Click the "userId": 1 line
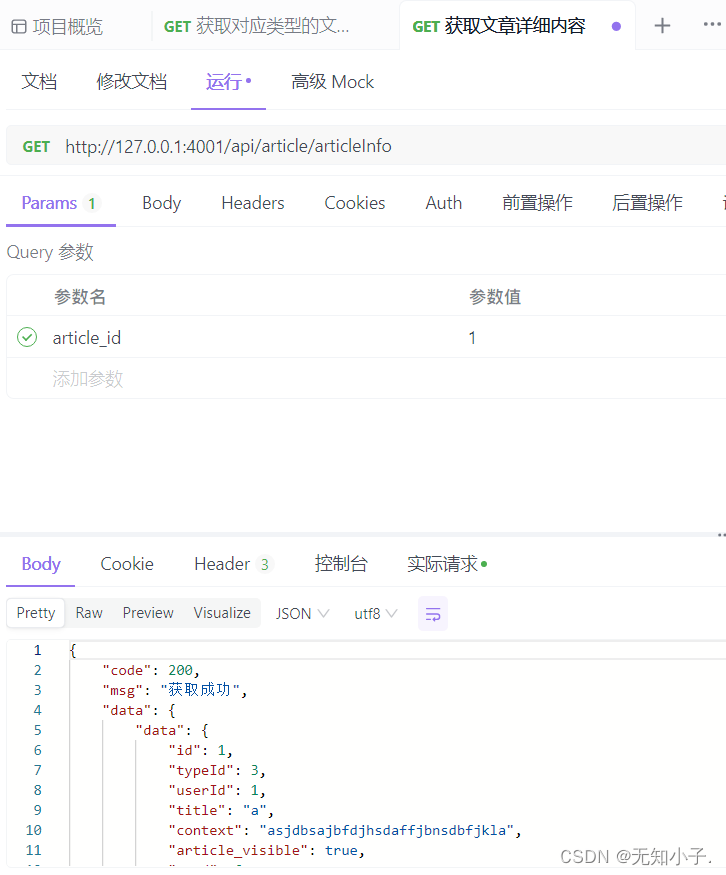Screen dimensions: 726x875 pyautogui.click(x=217, y=790)
